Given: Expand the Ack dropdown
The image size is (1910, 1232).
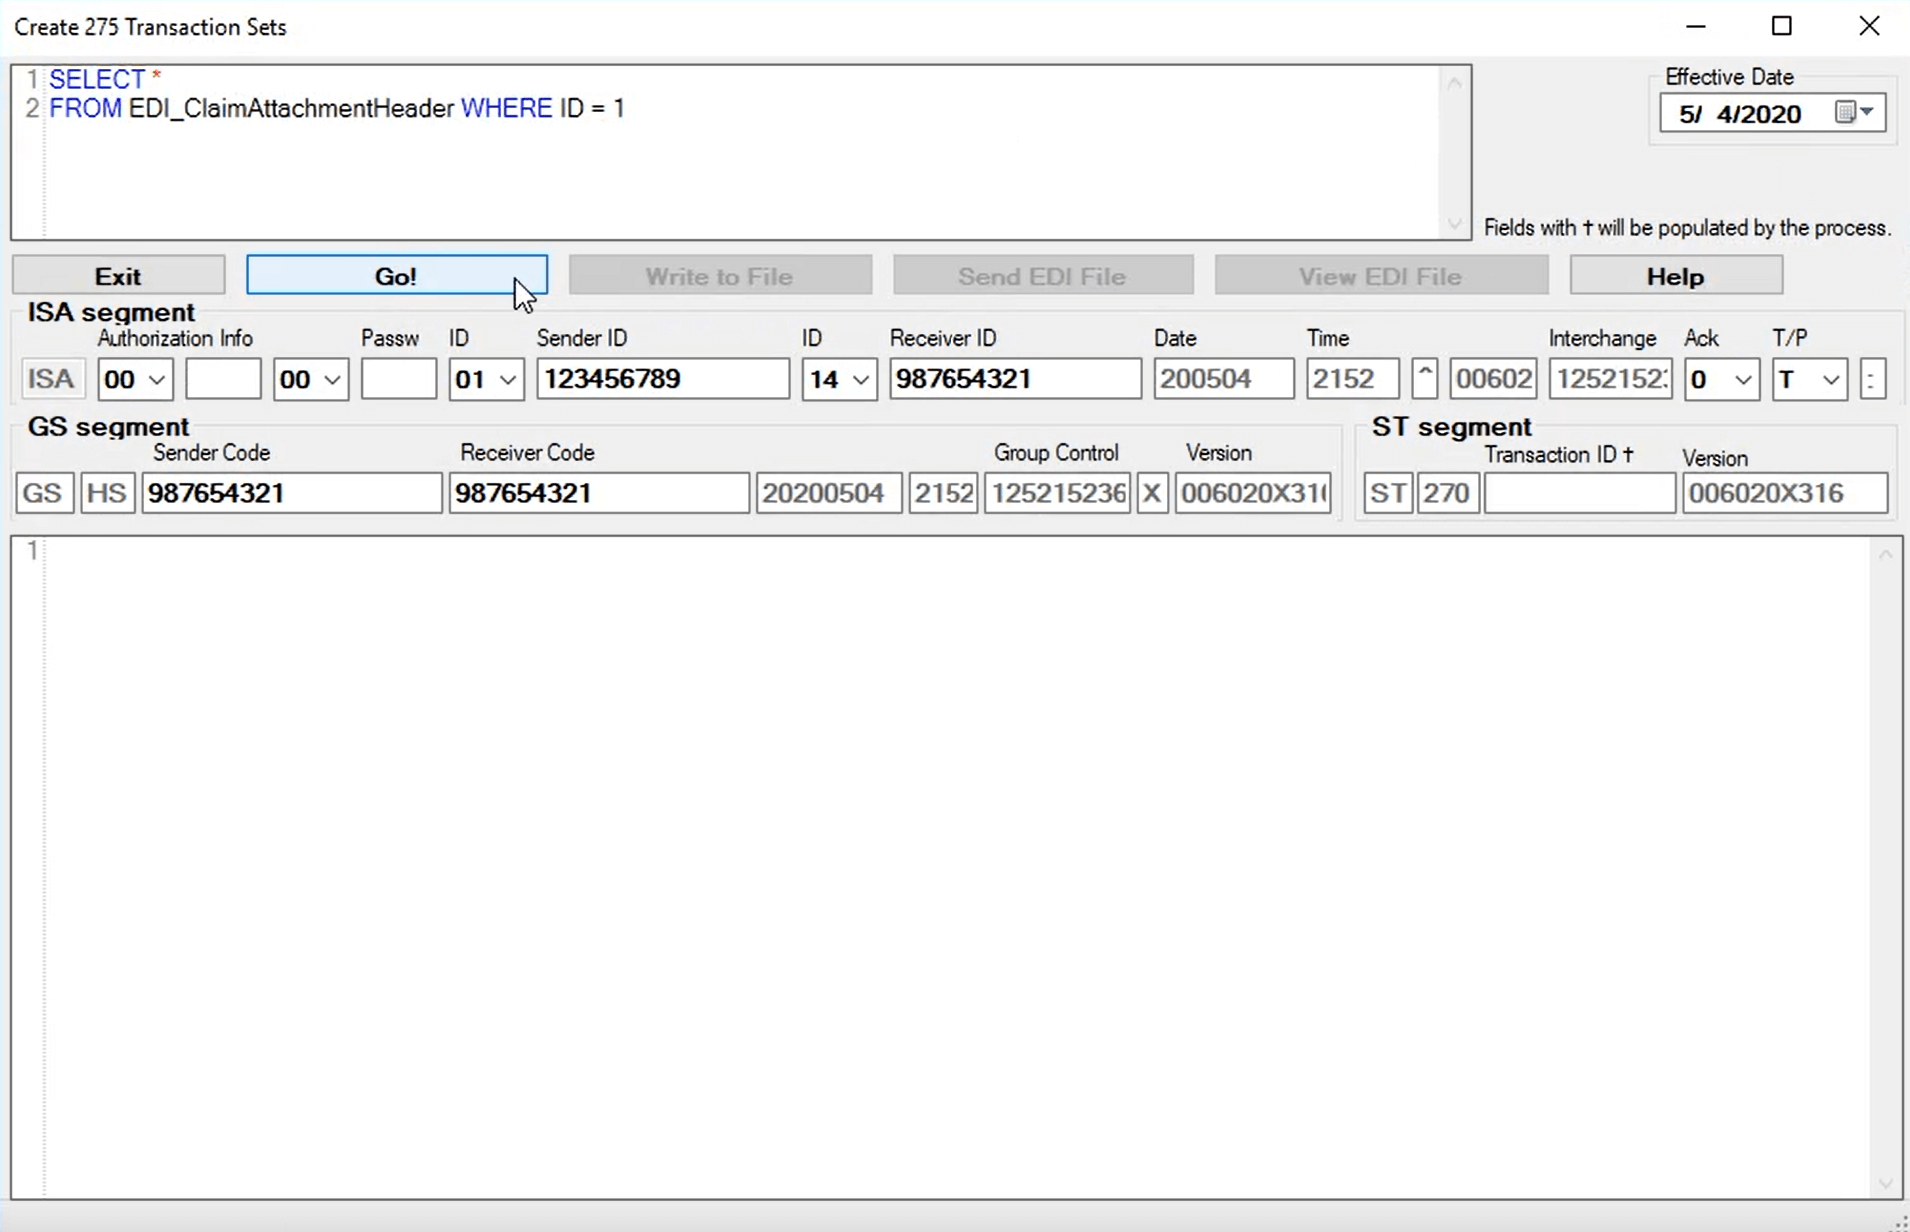Looking at the screenshot, I should [1742, 380].
